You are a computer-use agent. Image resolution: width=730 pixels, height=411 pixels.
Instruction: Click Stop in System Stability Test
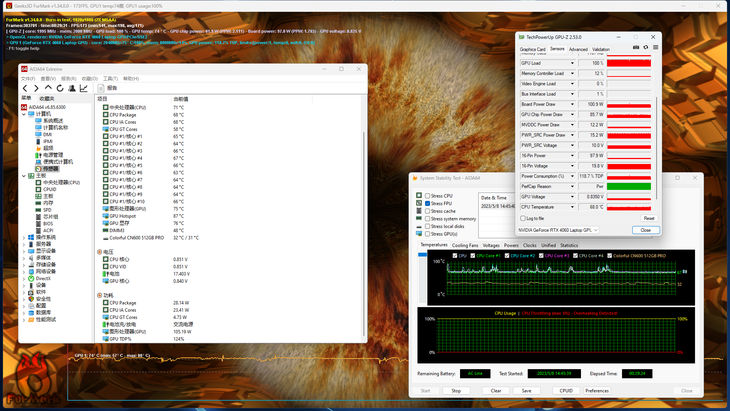point(456,391)
